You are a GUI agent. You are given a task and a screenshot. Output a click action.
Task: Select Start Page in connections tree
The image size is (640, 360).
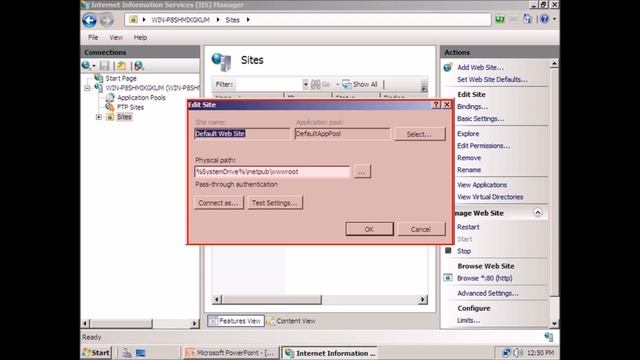pos(121,78)
